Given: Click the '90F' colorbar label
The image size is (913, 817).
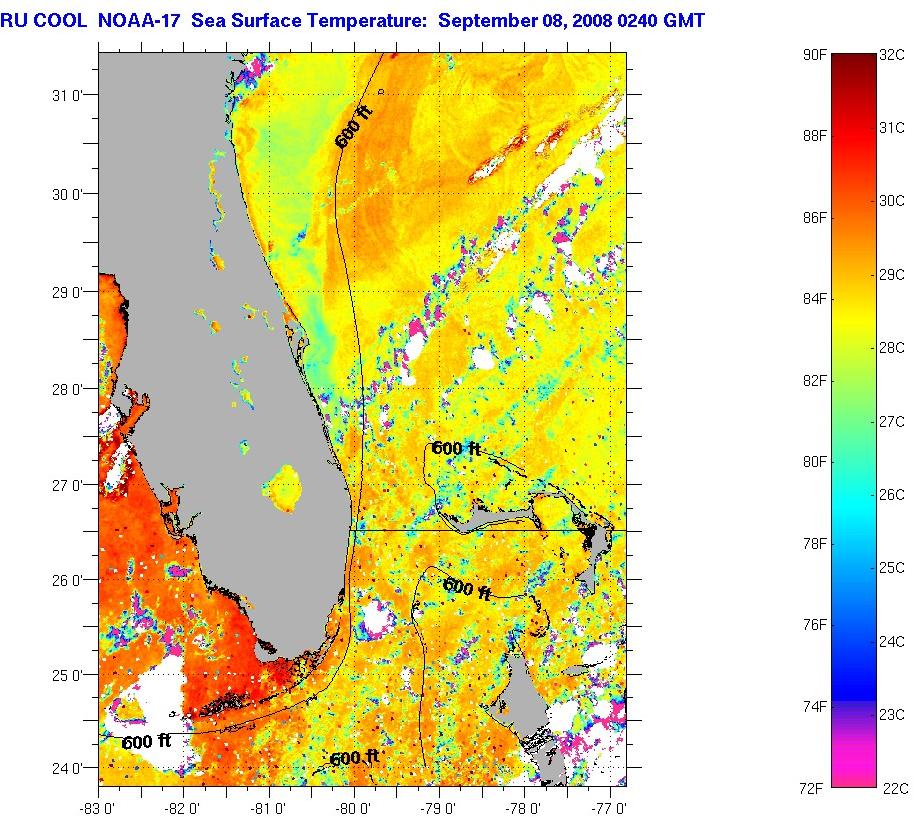Looking at the screenshot, I should tap(814, 55).
